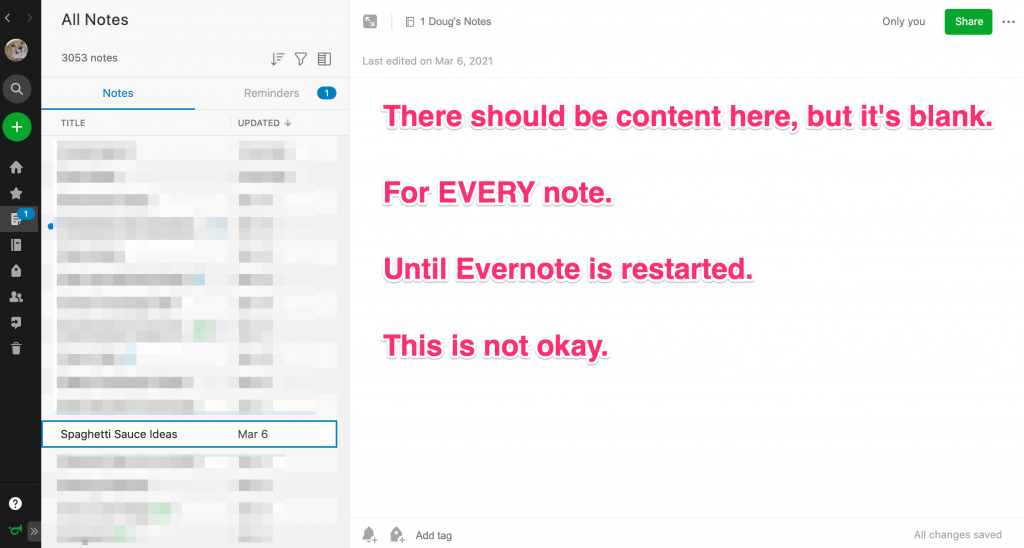This screenshot has height=548, width=1024.
Task: Click the All changes saved status
Action: (x=957, y=535)
